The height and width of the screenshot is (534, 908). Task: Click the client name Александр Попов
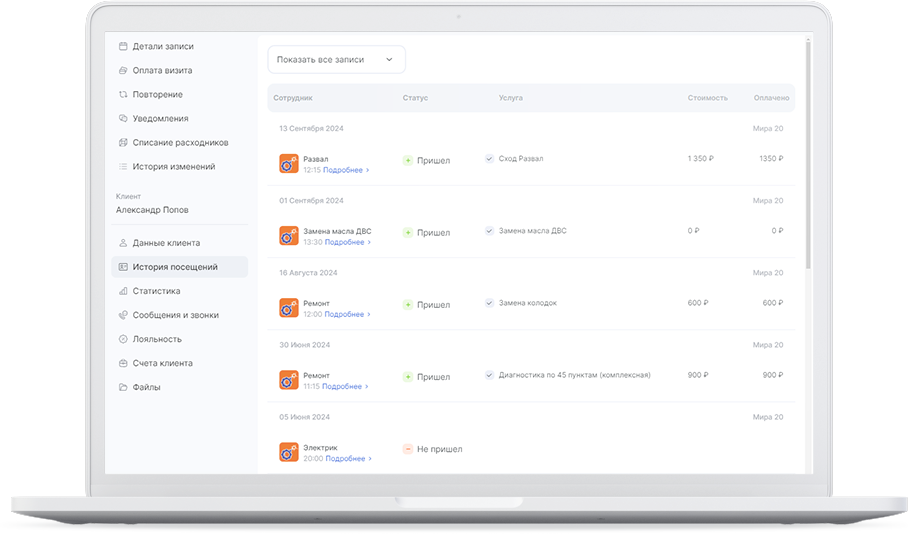152,210
